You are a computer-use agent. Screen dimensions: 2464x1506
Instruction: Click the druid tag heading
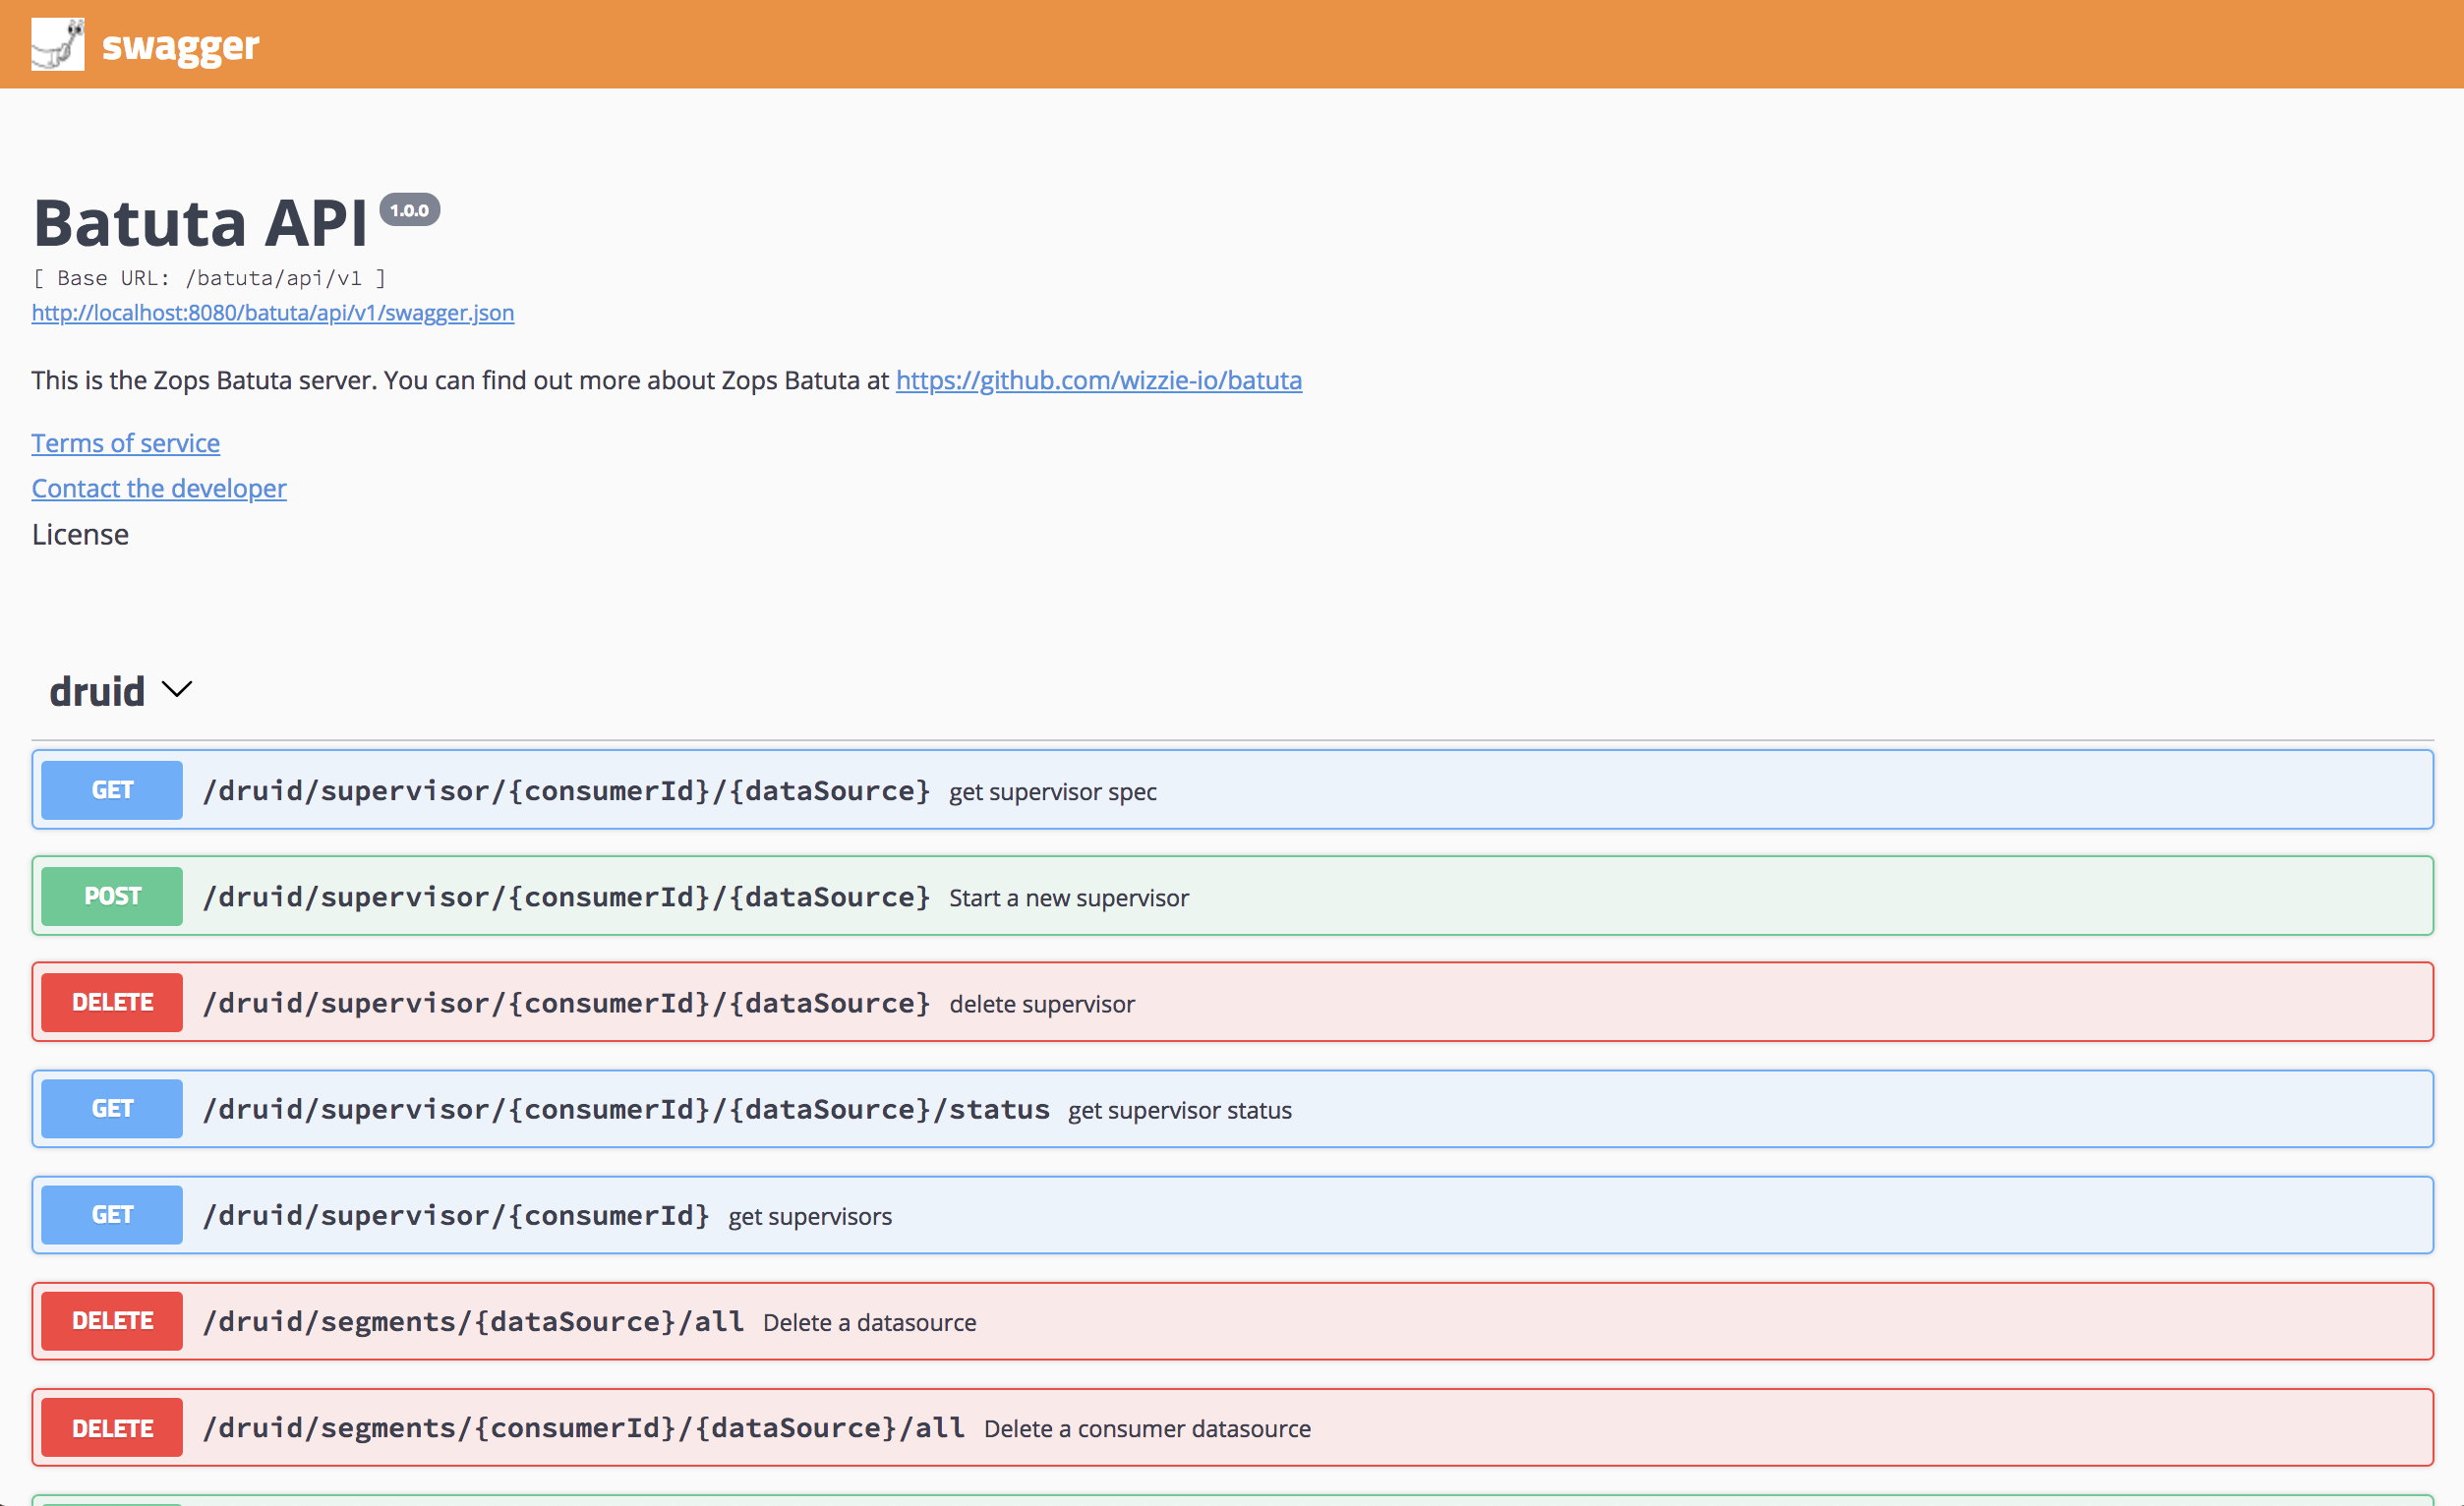[97, 691]
